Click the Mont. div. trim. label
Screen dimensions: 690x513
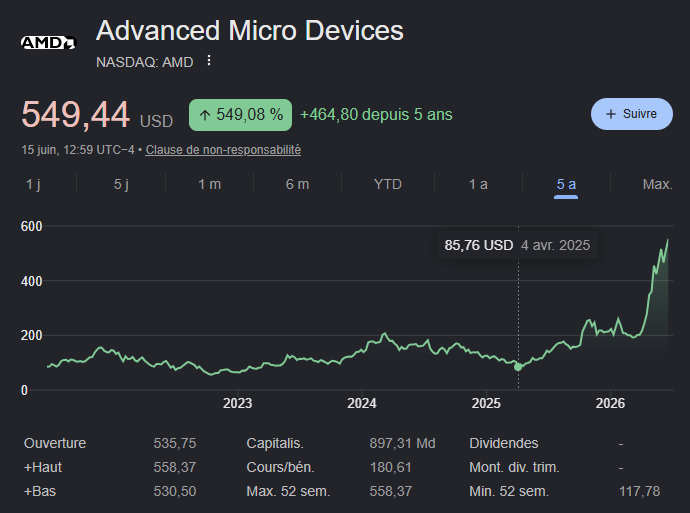tap(514, 467)
